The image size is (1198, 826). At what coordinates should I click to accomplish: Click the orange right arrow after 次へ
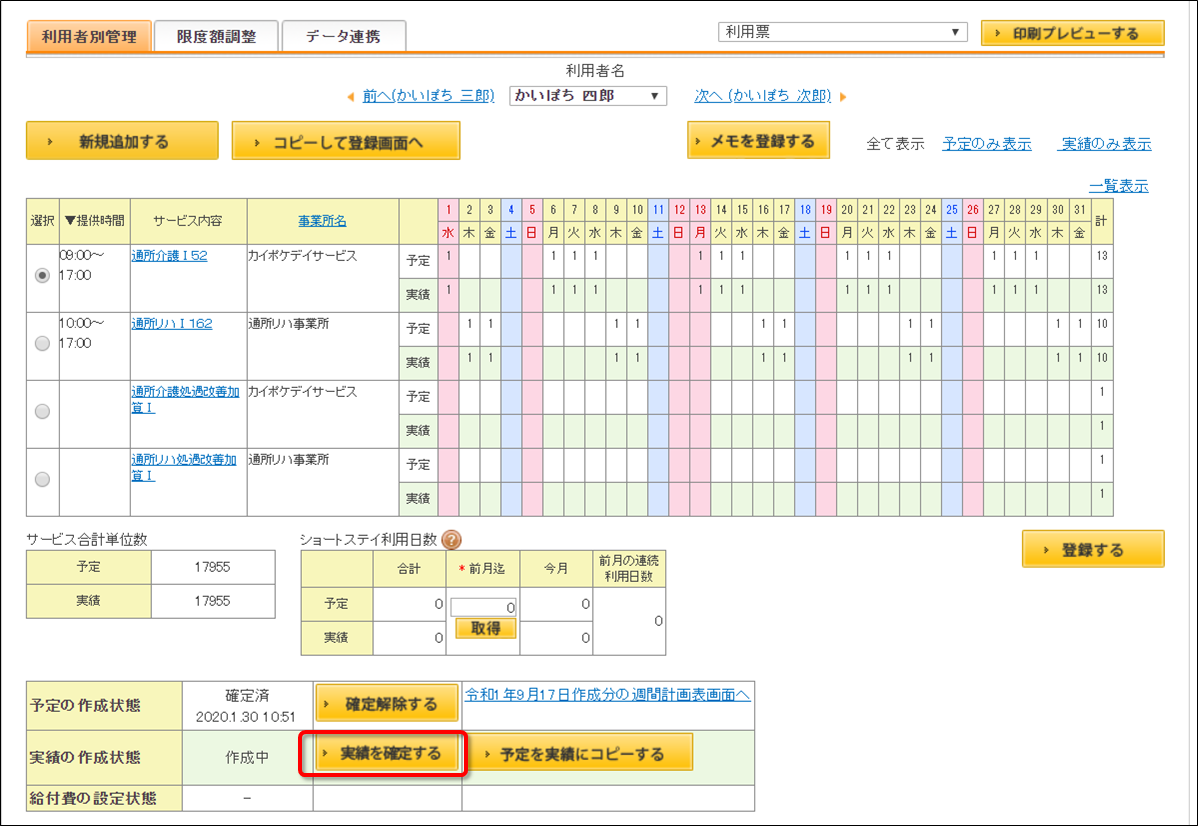tap(843, 97)
